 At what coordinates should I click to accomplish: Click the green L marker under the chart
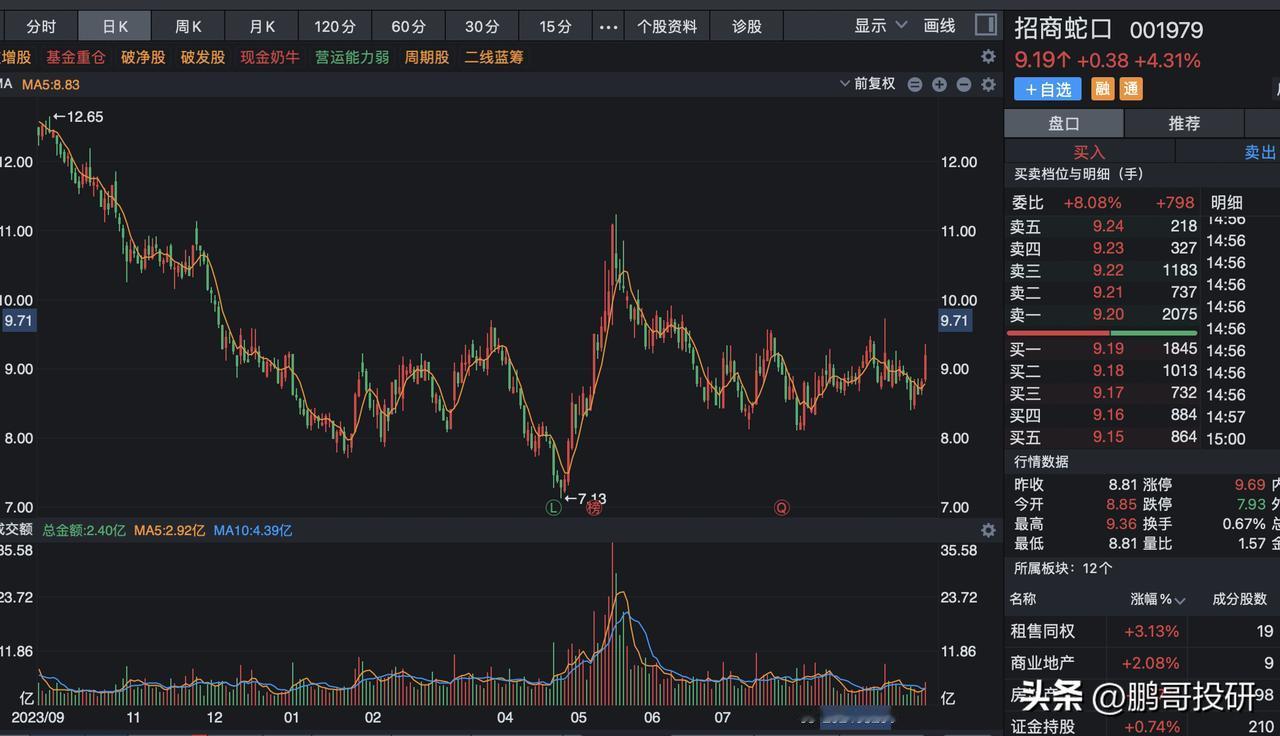click(x=553, y=508)
